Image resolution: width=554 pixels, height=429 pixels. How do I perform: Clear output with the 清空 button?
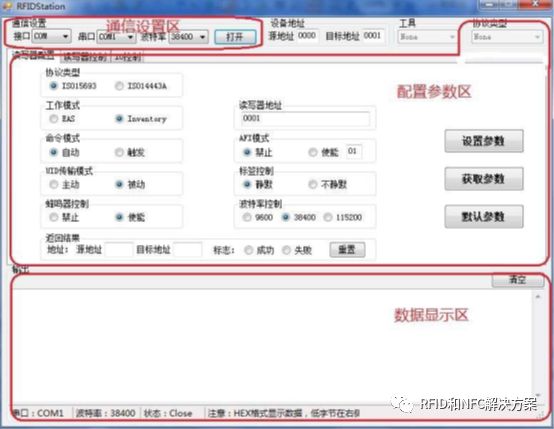pos(518,280)
